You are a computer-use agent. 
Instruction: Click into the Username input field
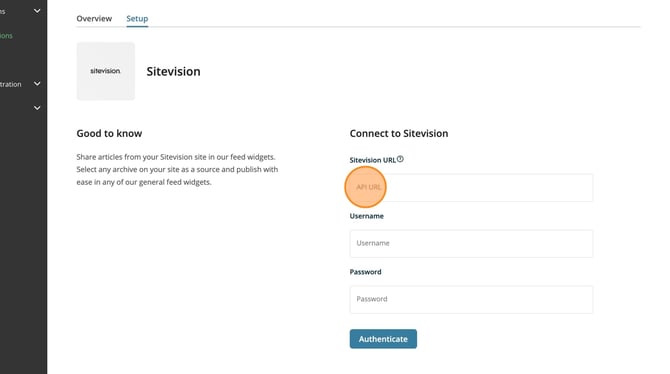click(471, 244)
